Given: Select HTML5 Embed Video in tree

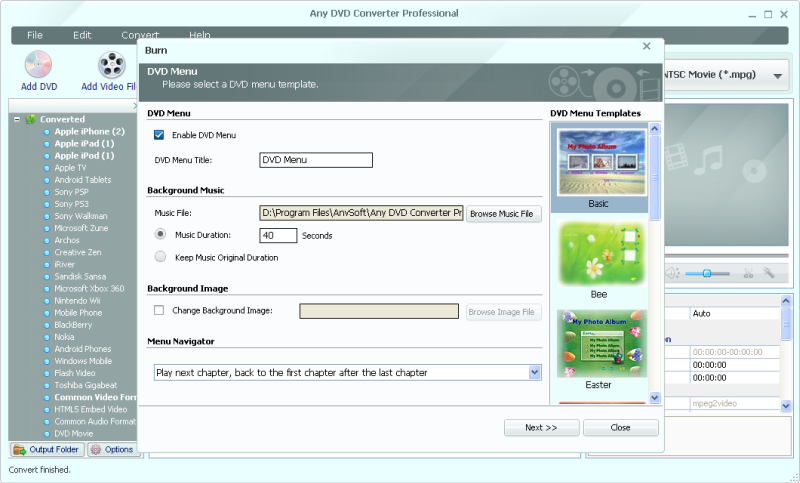Looking at the screenshot, I should [91, 409].
